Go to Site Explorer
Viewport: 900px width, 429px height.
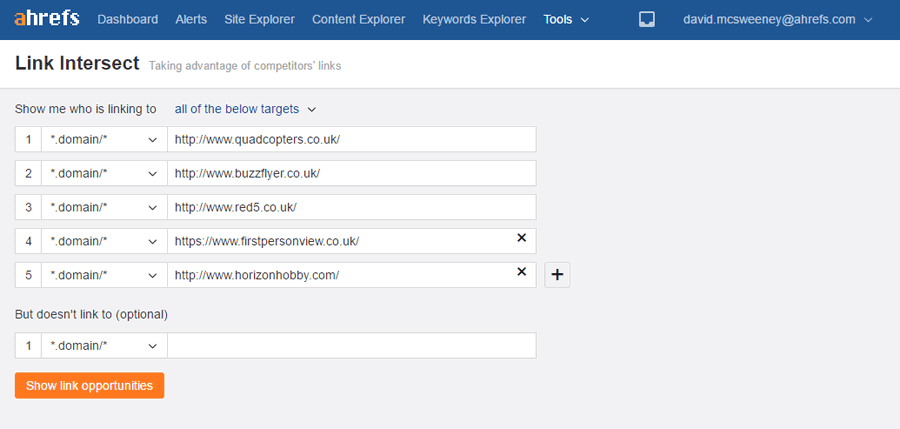click(259, 20)
